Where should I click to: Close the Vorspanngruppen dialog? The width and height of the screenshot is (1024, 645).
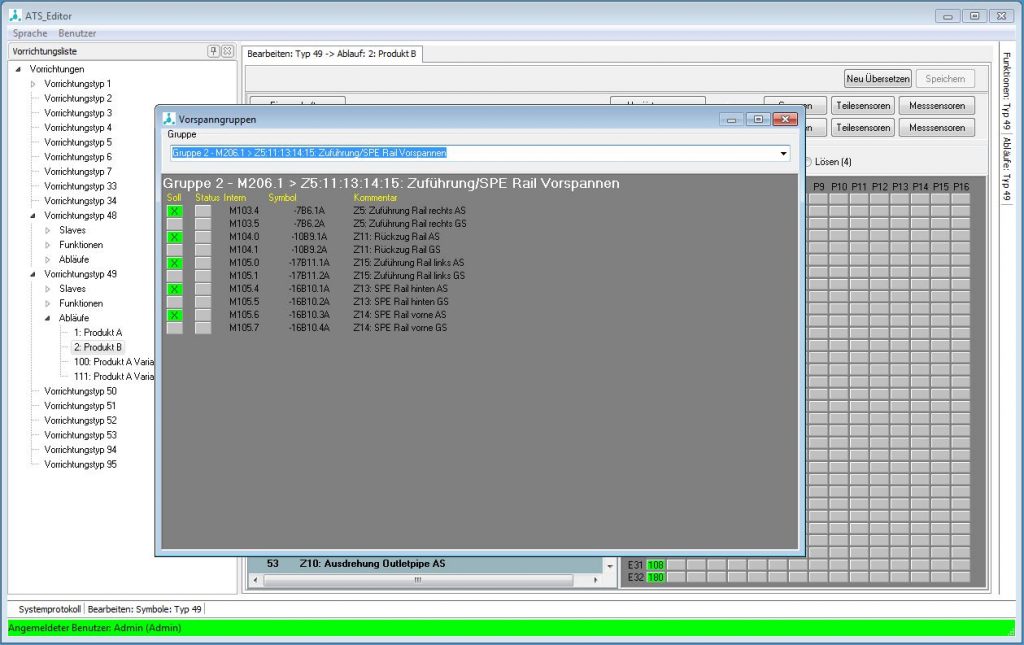tap(785, 119)
